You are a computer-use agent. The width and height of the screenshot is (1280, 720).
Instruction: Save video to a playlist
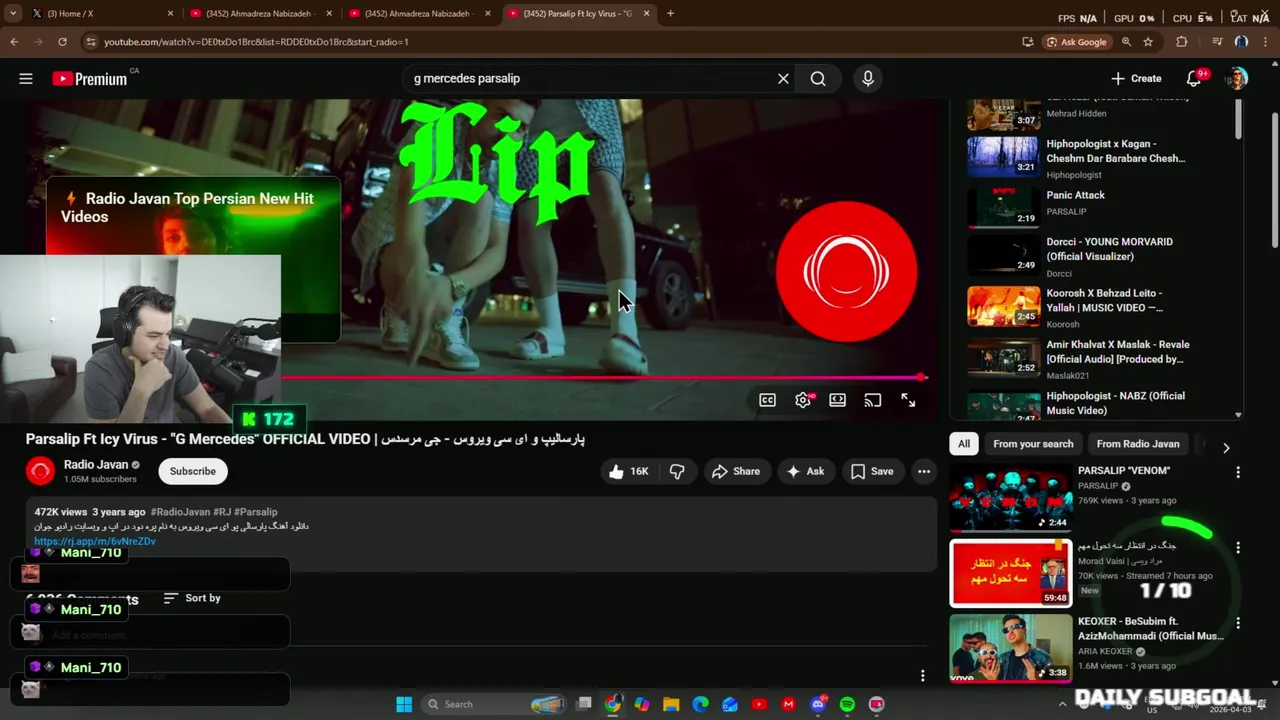click(872, 471)
